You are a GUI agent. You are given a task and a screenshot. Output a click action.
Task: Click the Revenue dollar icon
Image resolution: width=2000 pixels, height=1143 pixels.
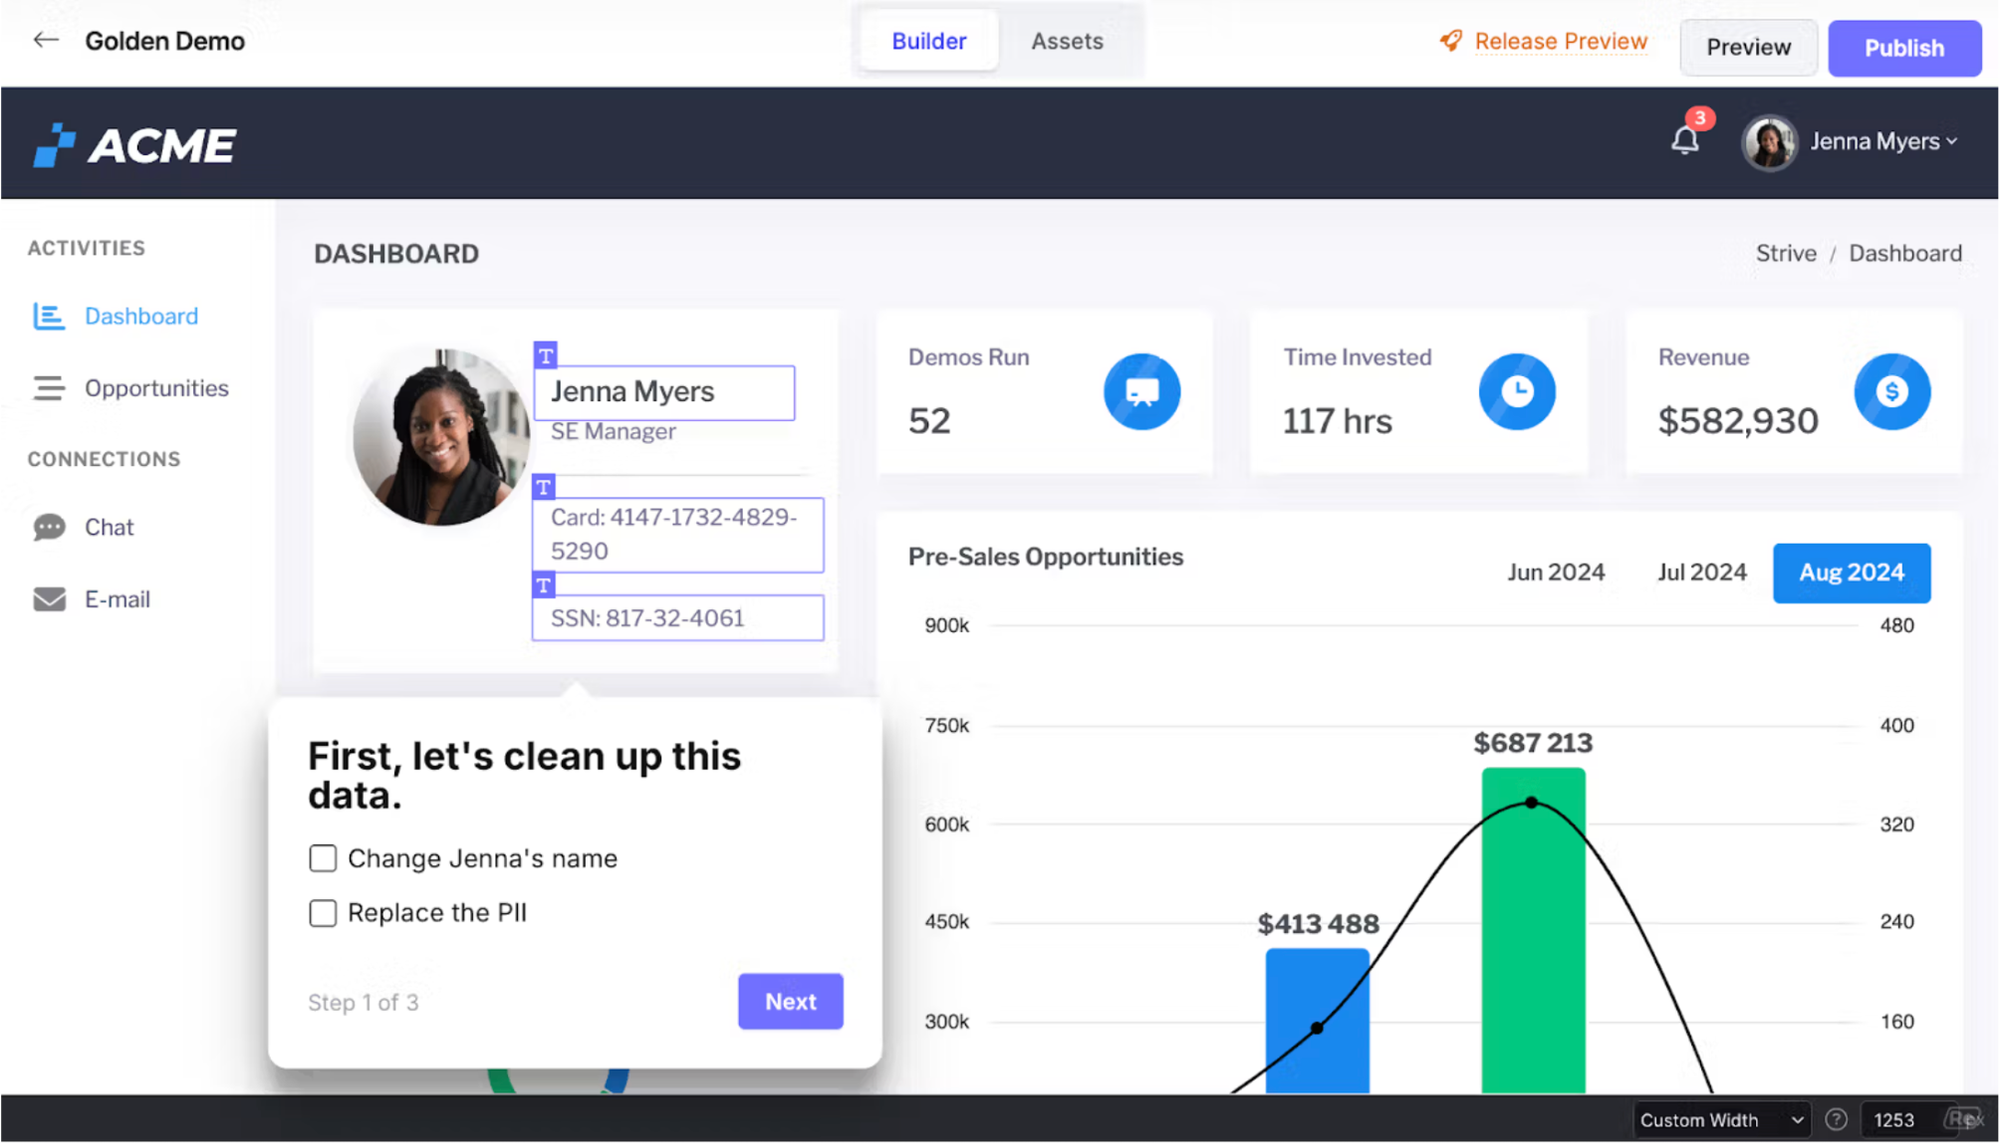pos(1891,391)
